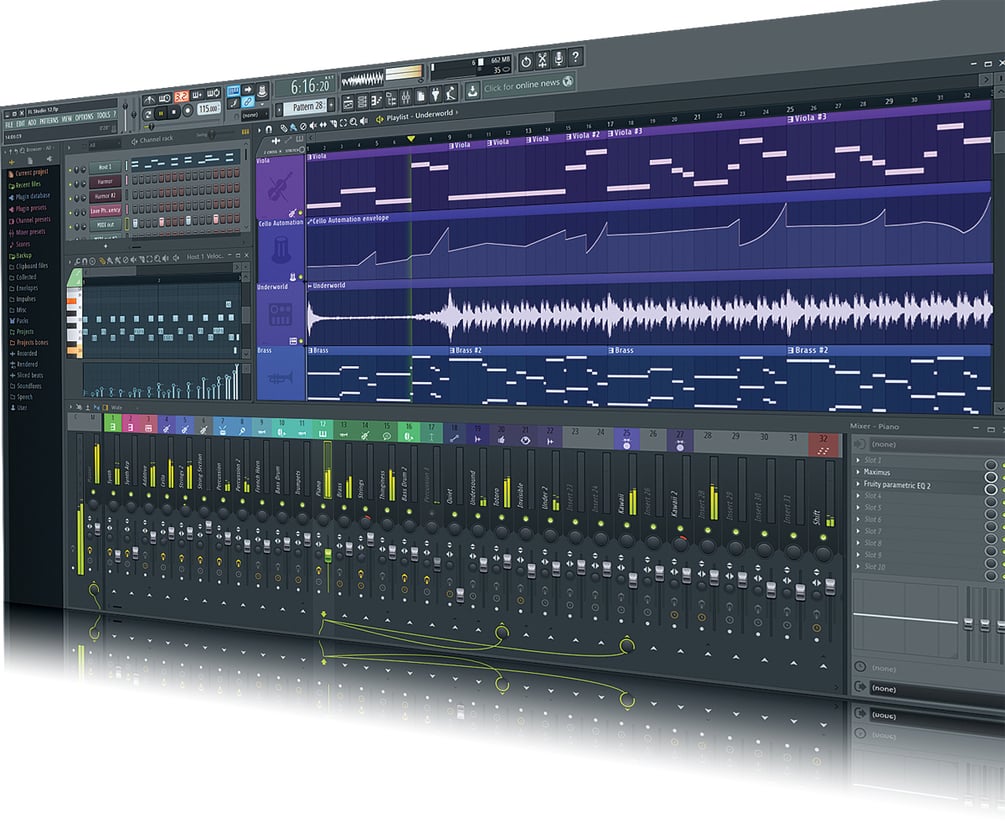Click the yellow playlist playhead marker
This screenshot has width=1005, height=822.
coord(411,138)
